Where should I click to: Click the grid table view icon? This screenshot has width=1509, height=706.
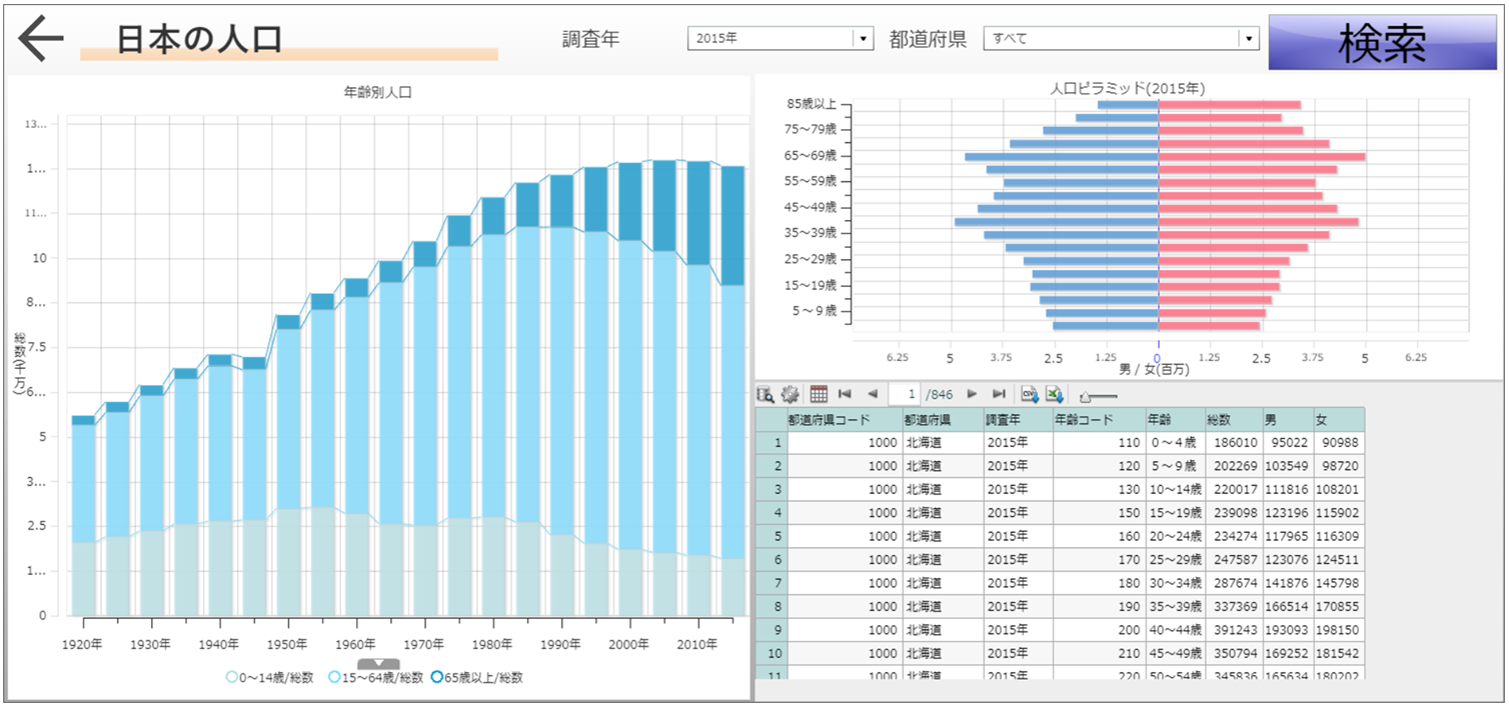click(818, 394)
